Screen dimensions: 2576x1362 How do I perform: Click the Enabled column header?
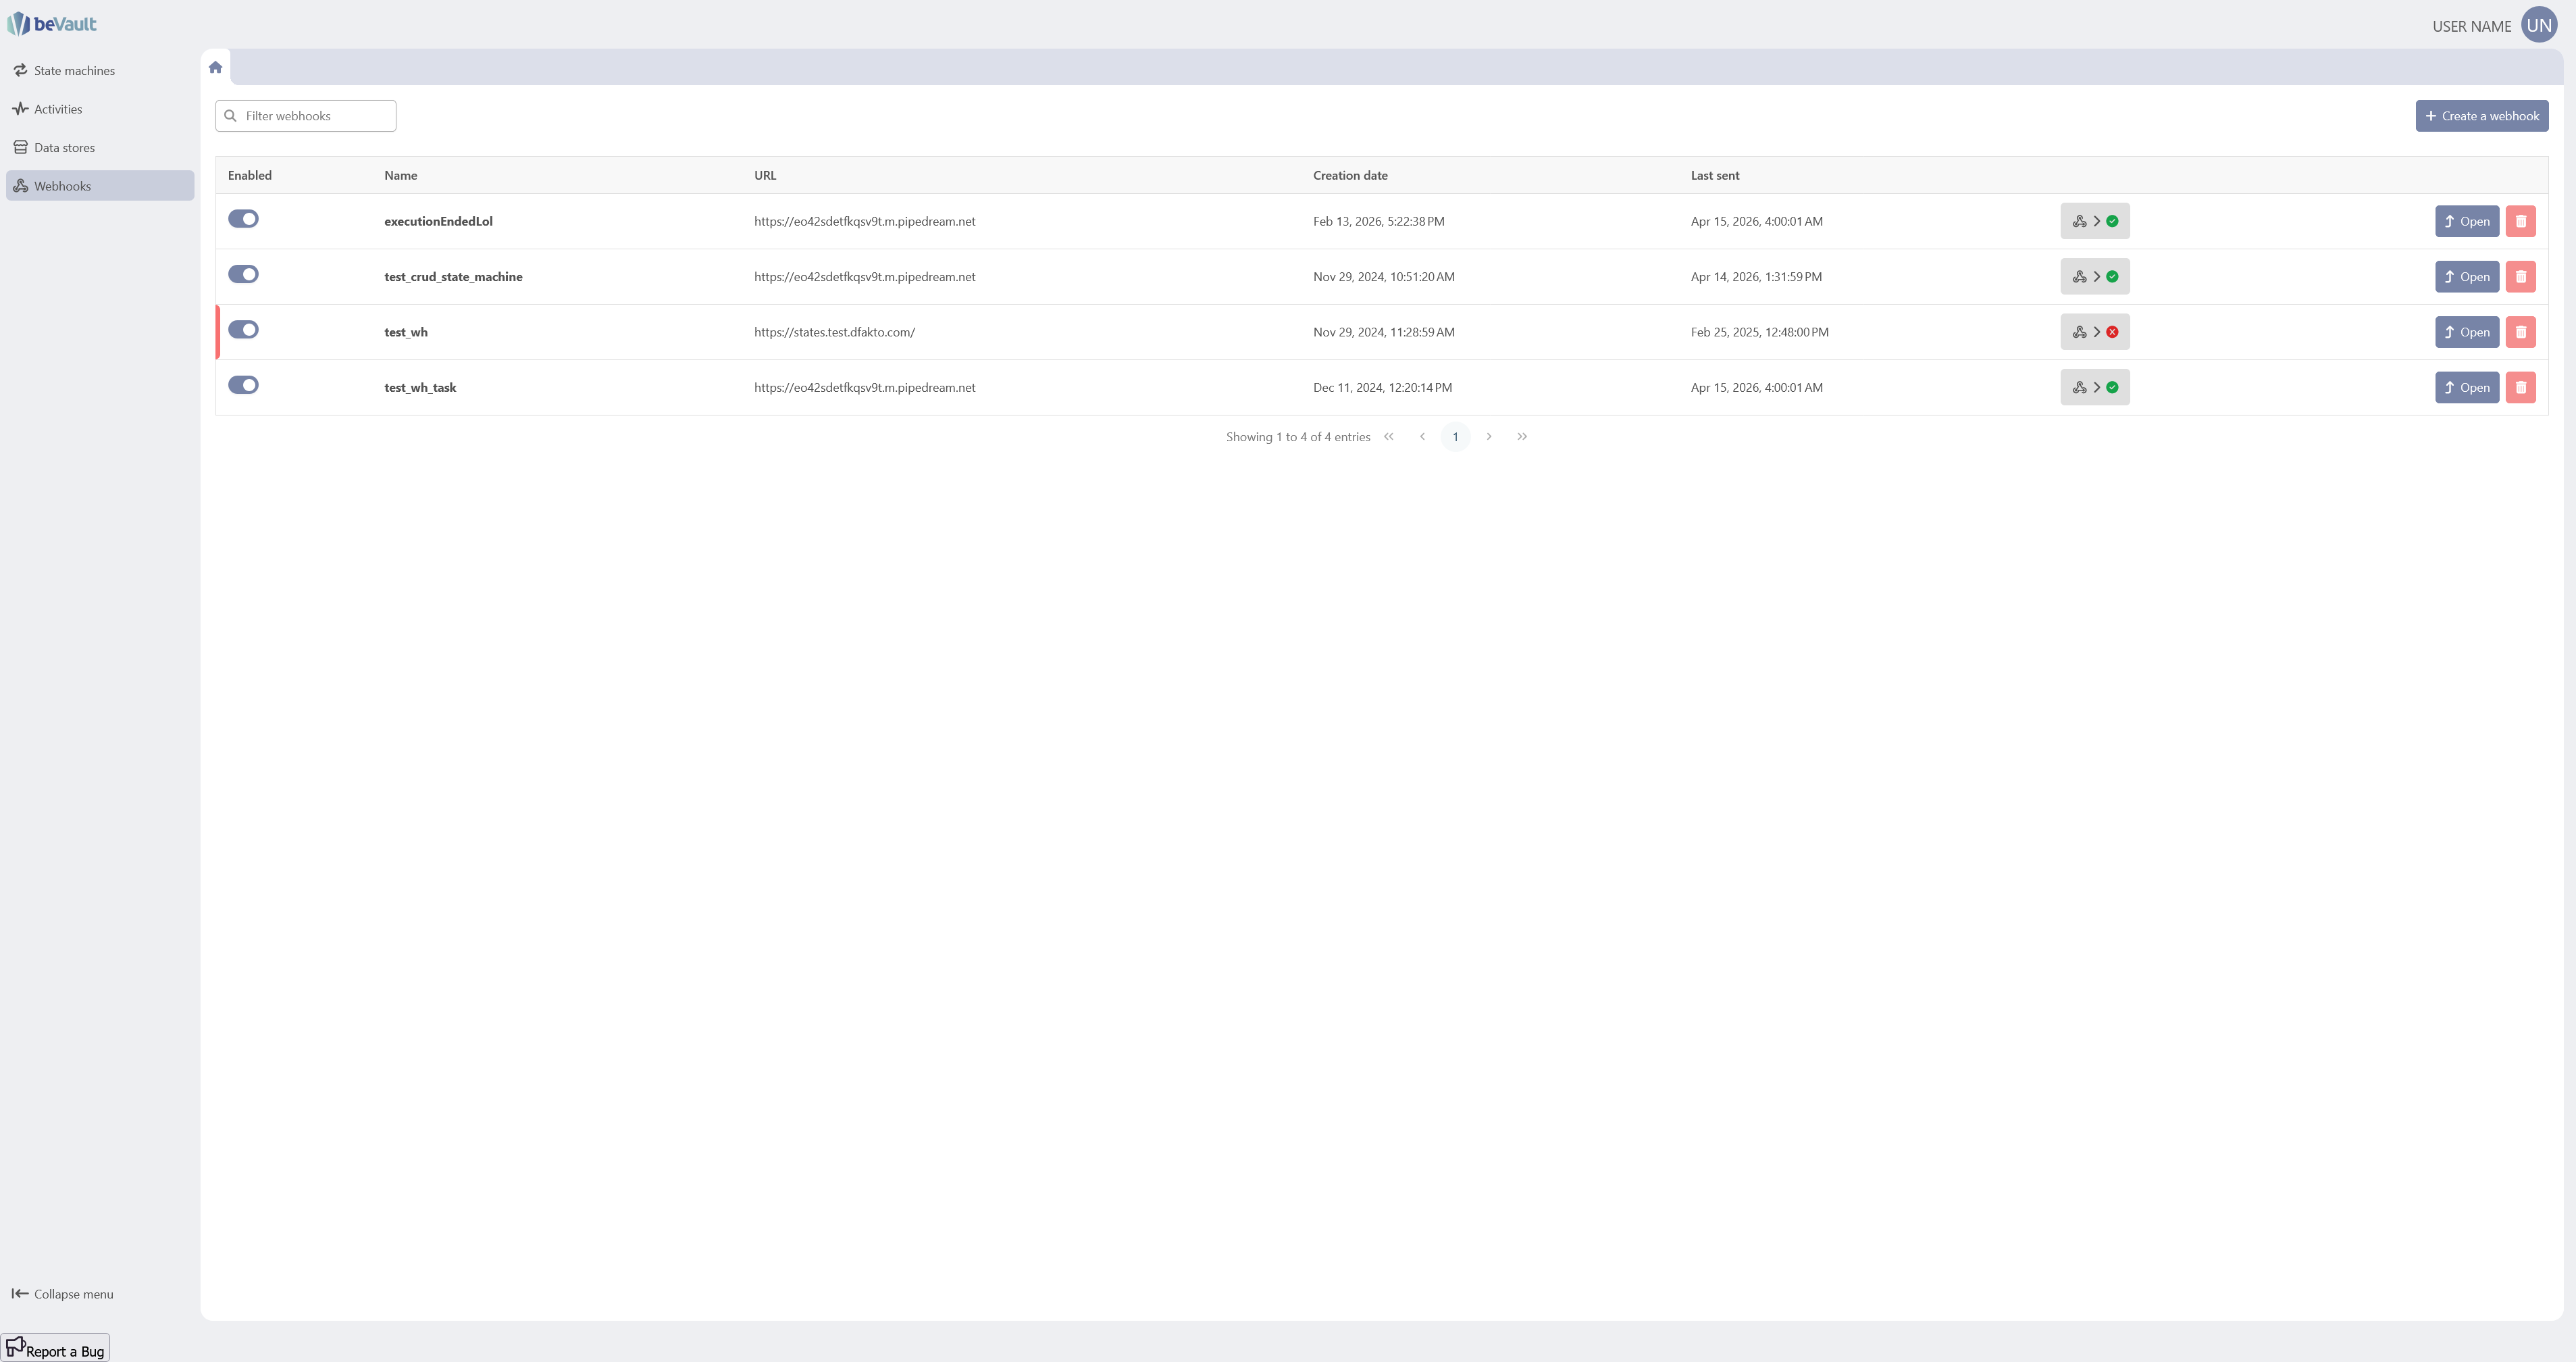250,175
